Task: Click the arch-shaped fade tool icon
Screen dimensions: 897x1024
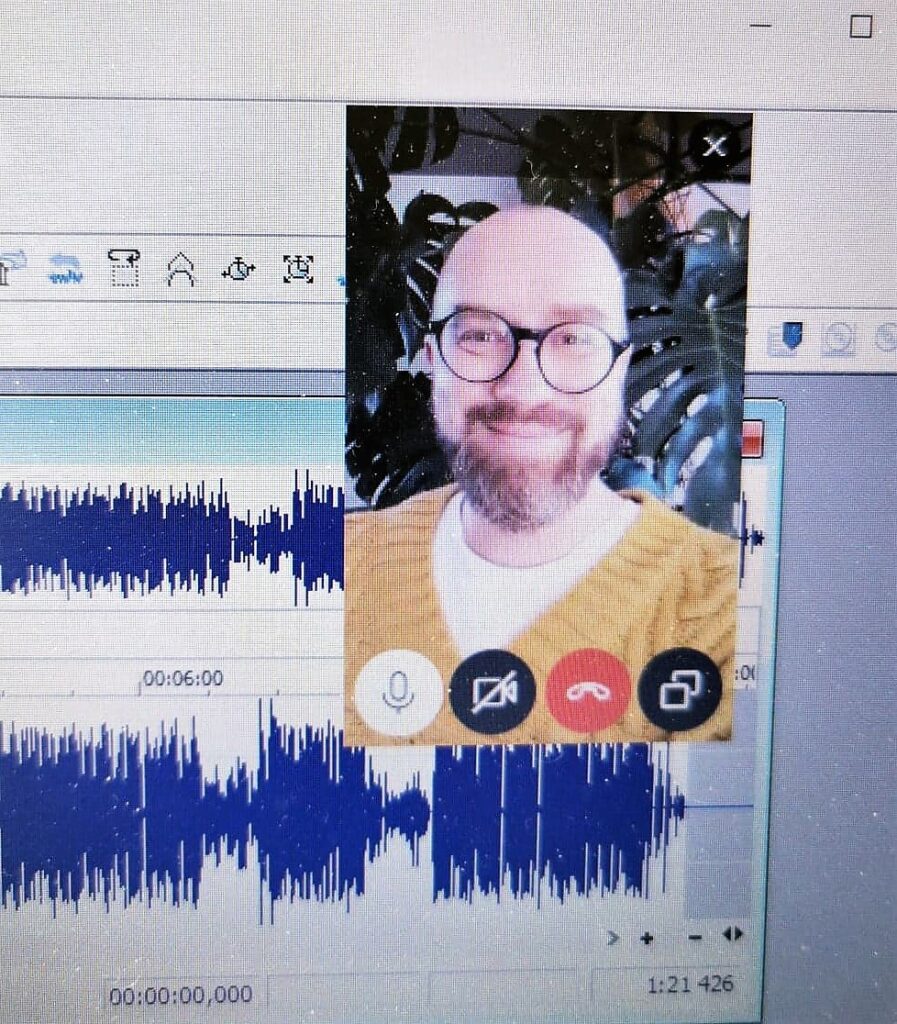Action: tap(180, 269)
